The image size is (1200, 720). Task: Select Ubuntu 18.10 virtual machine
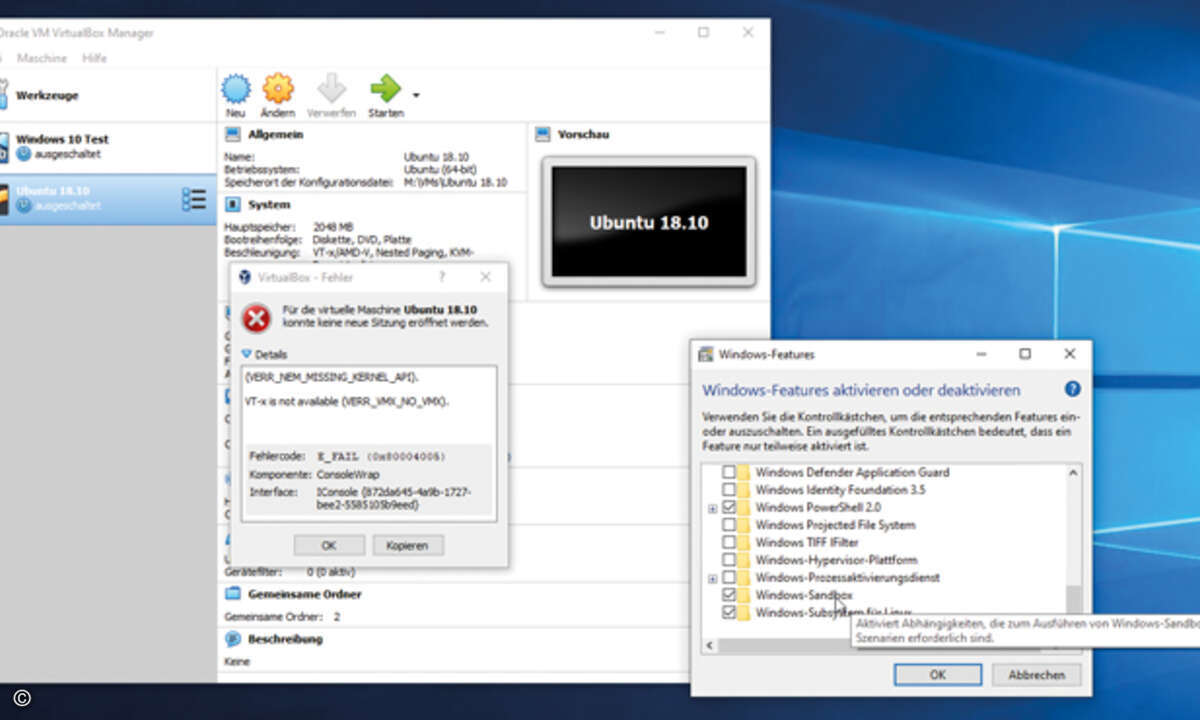[x=108, y=198]
